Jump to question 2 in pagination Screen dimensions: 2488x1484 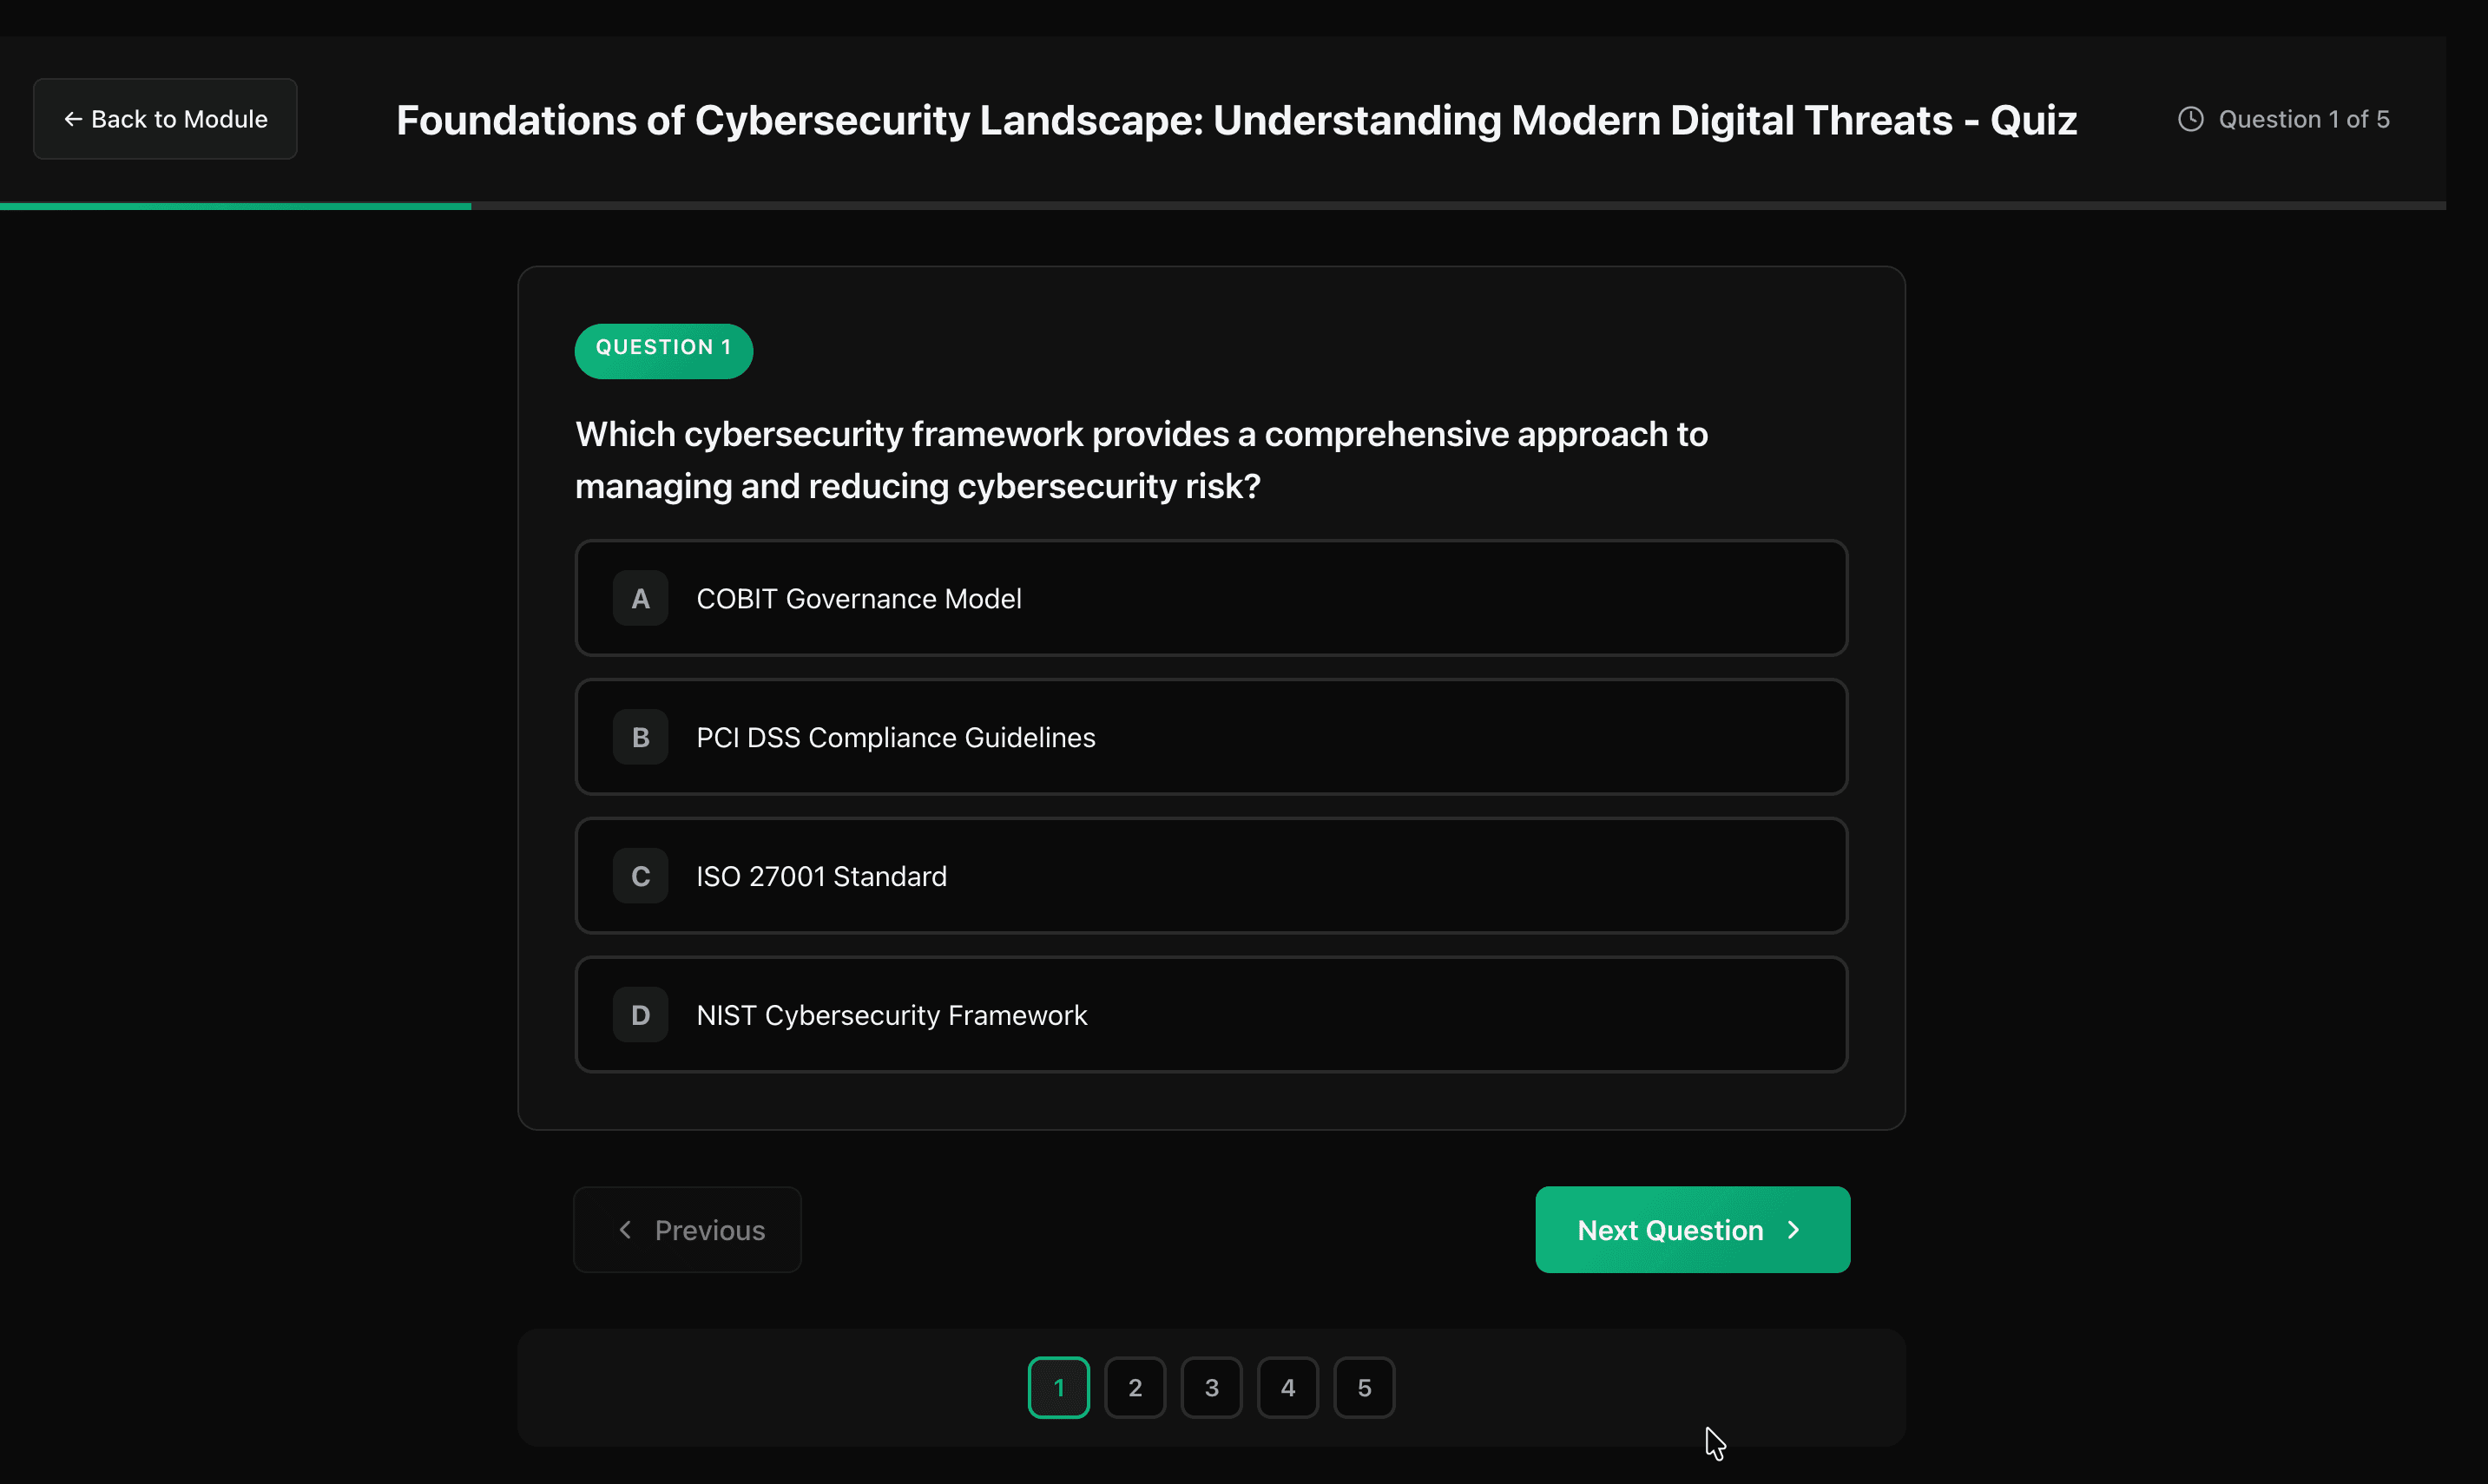(x=1135, y=1388)
